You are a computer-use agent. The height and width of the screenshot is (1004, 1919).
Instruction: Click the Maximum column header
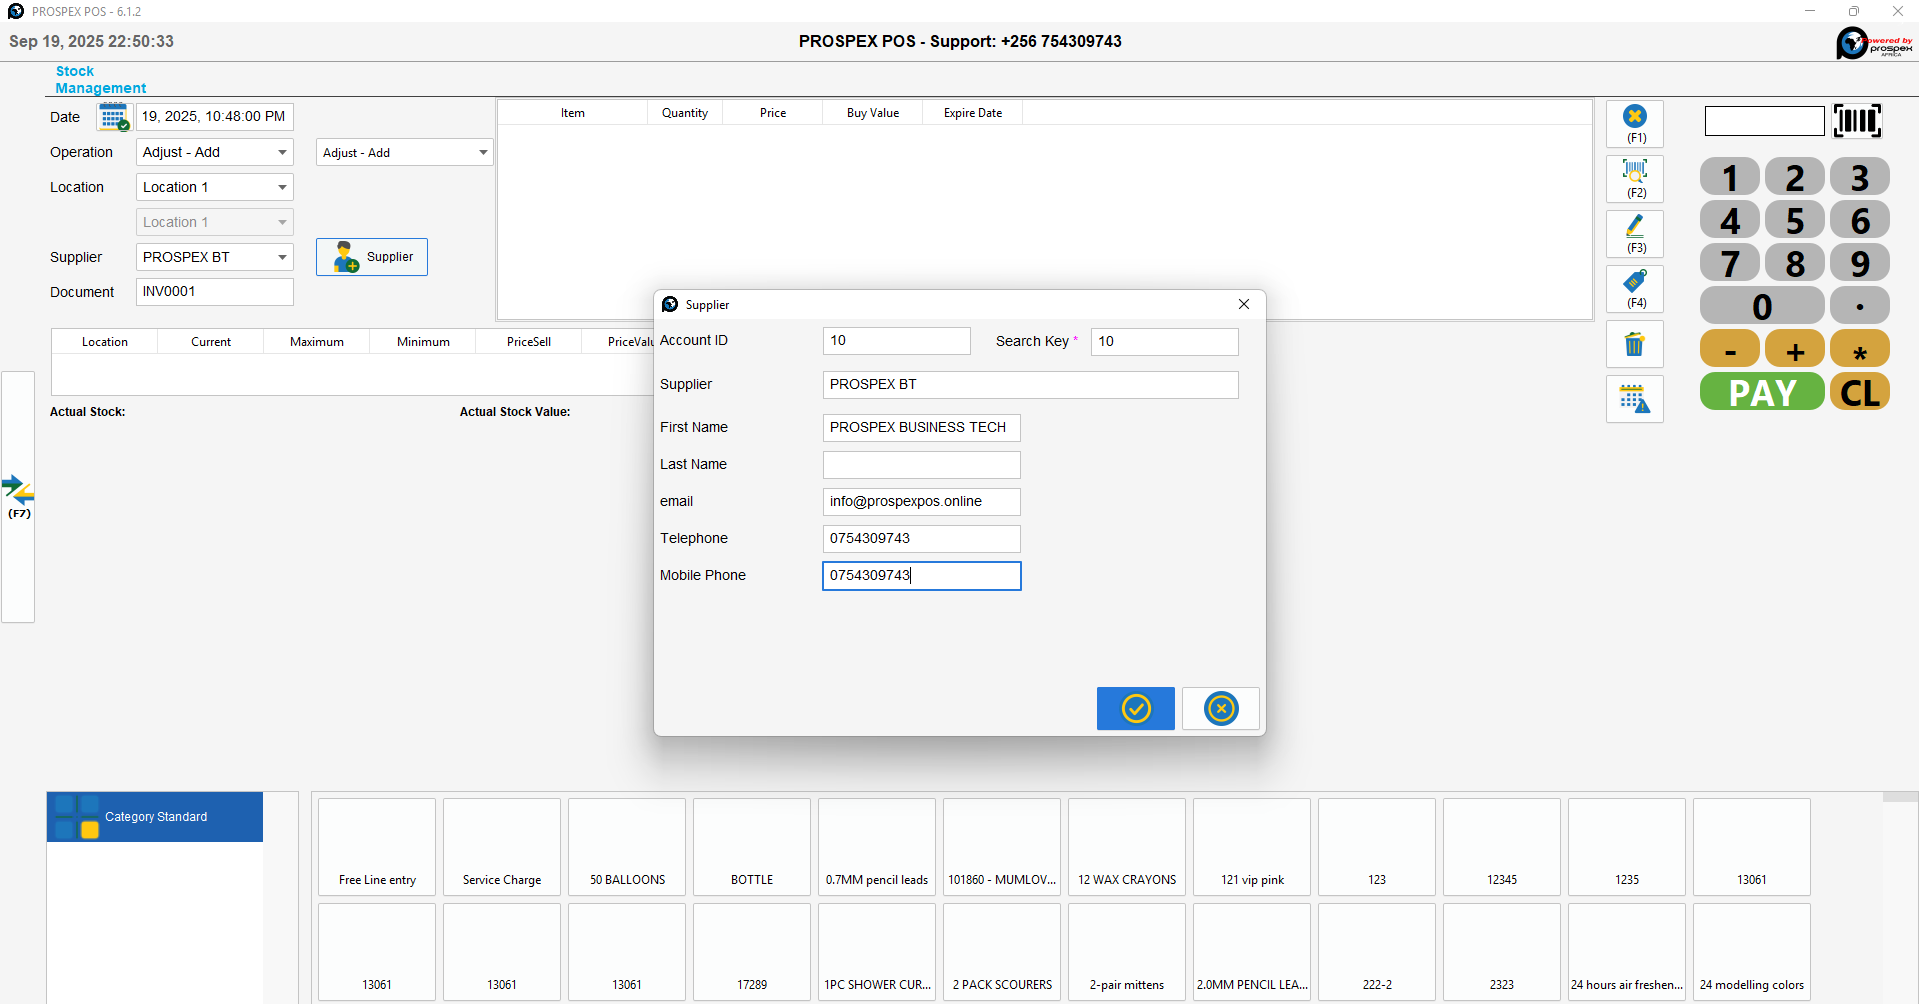(x=317, y=342)
